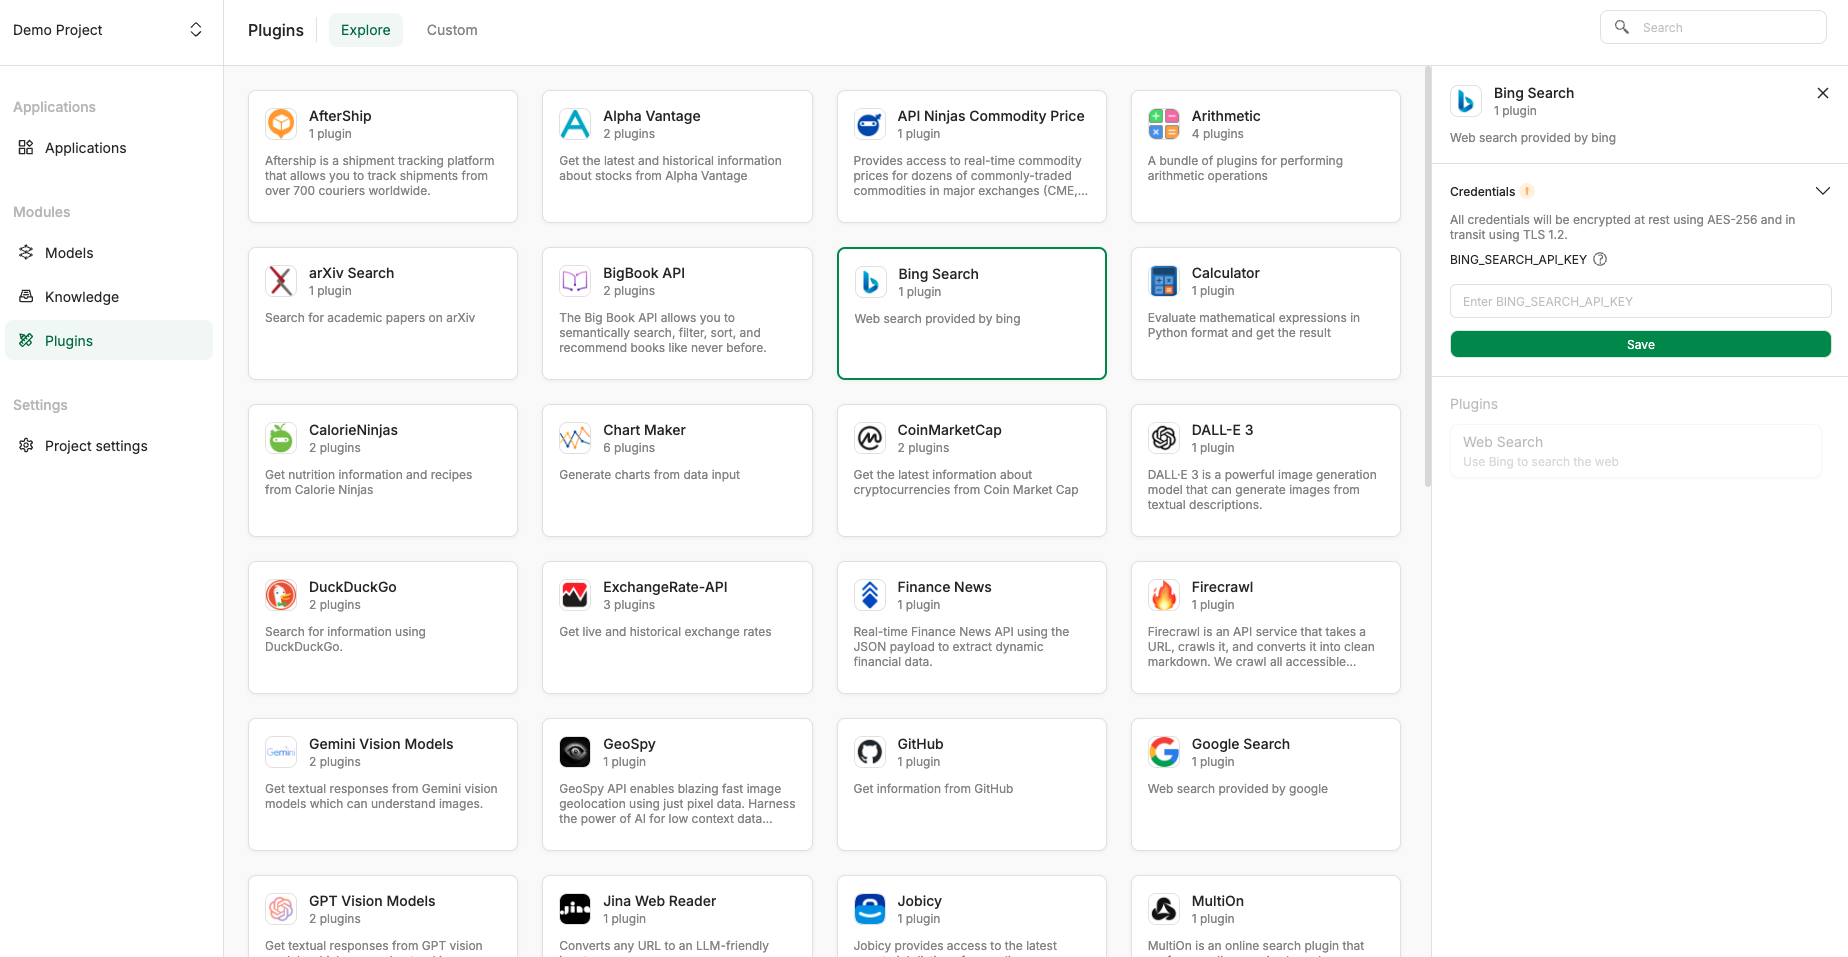Viewport: 1848px width, 957px height.
Task: Click the AfterShip description text
Action: click(379, 176)
